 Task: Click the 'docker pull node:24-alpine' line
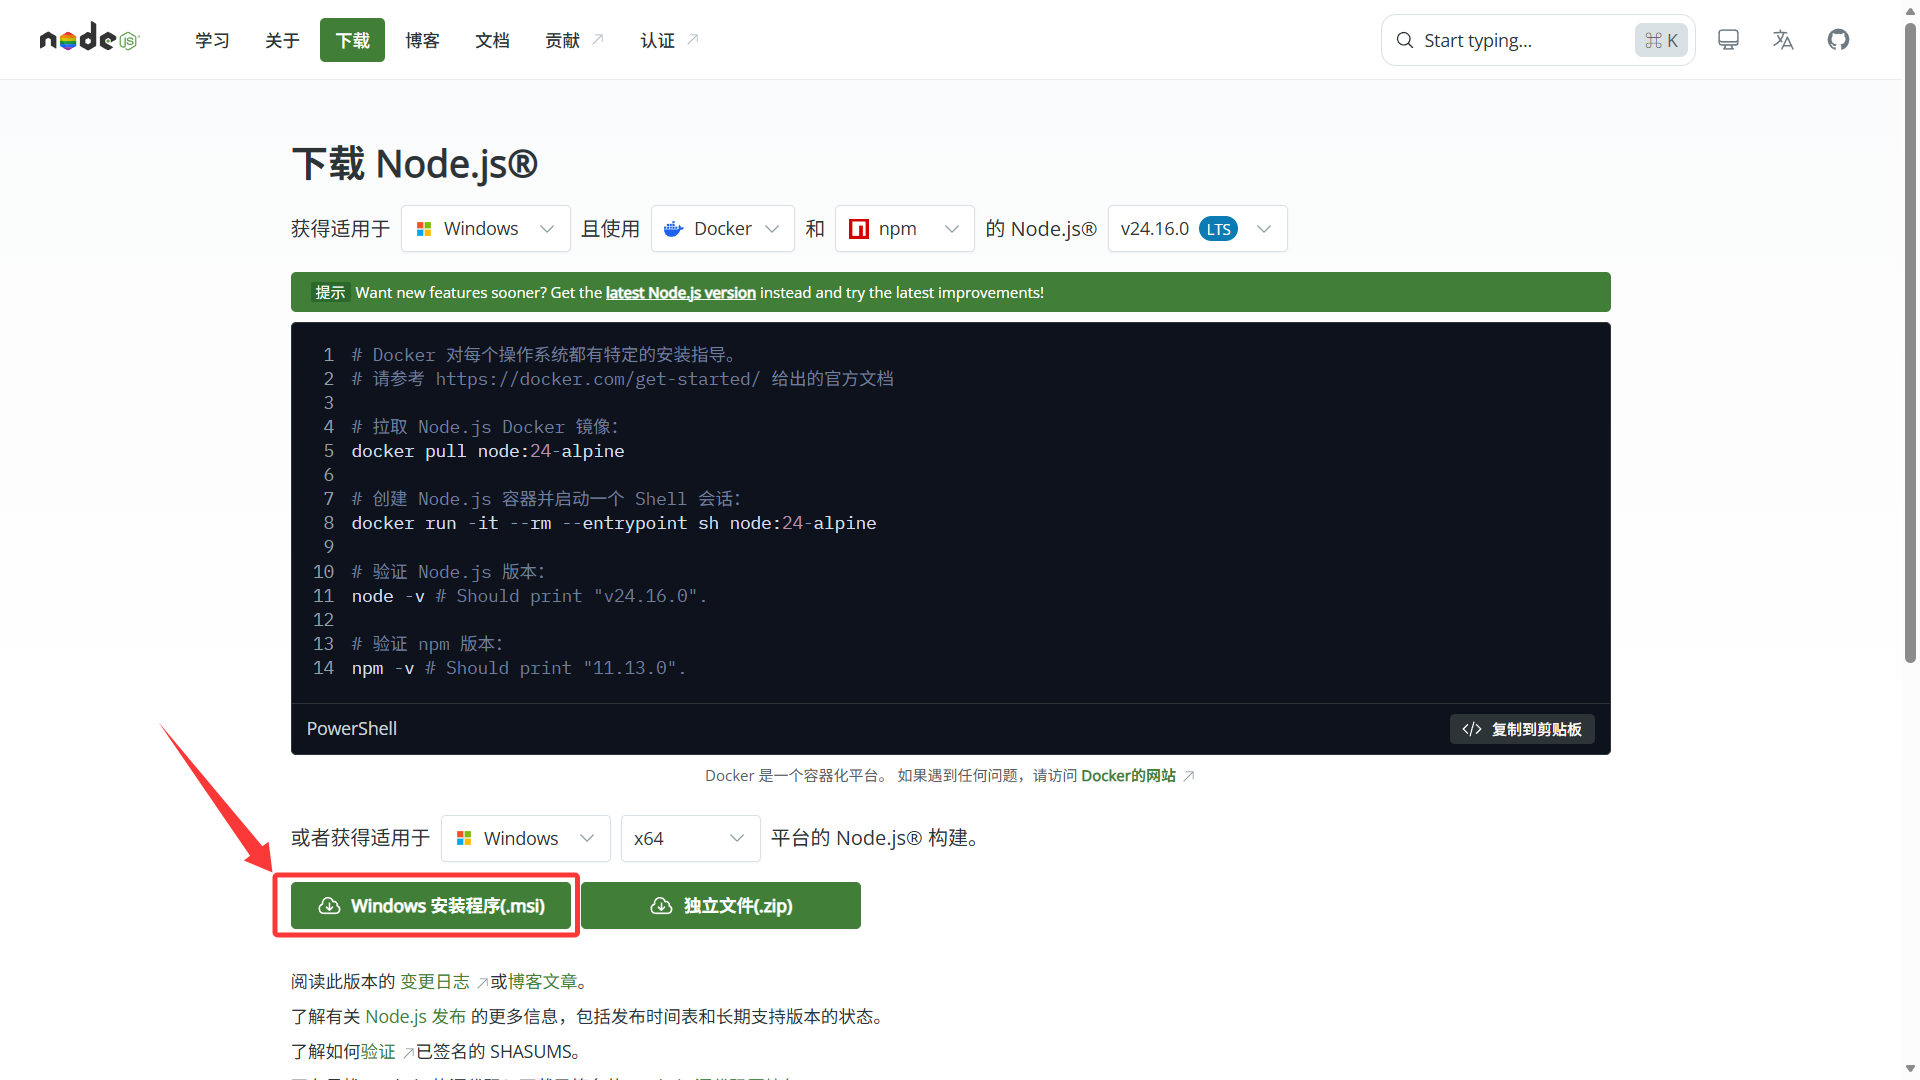tap(488, 451)
